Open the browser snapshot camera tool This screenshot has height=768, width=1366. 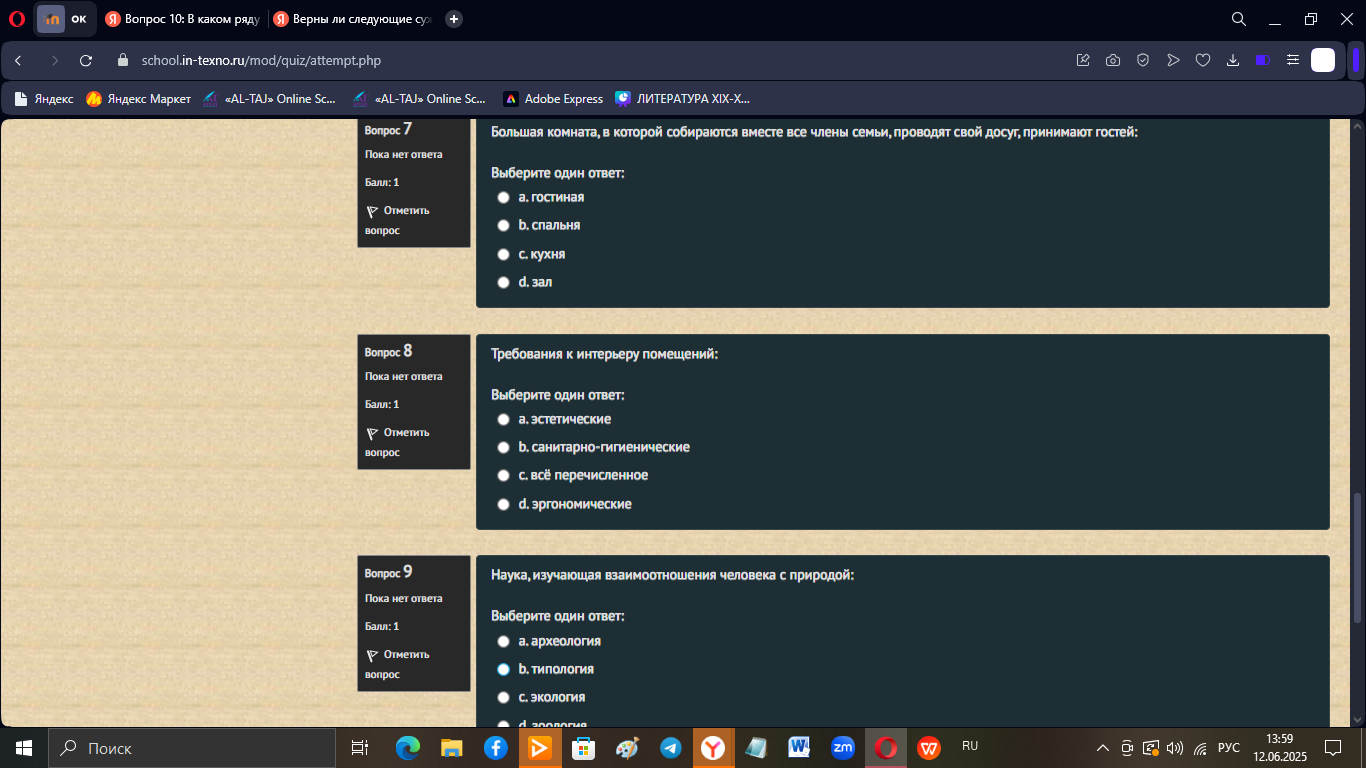pos(1113,60)
